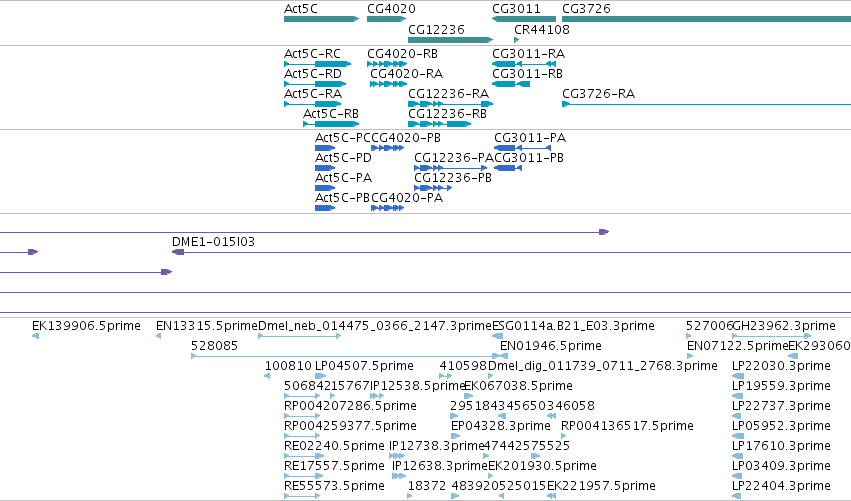The image size is (851, 501).
Task: Click protein feature Act5C-PB
Action: click(x=325, y=208)
